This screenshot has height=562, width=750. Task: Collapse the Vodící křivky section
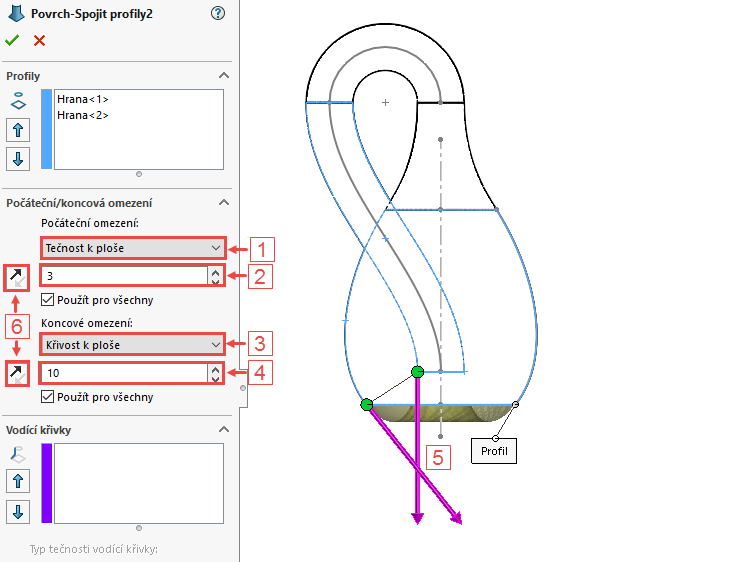223,429
